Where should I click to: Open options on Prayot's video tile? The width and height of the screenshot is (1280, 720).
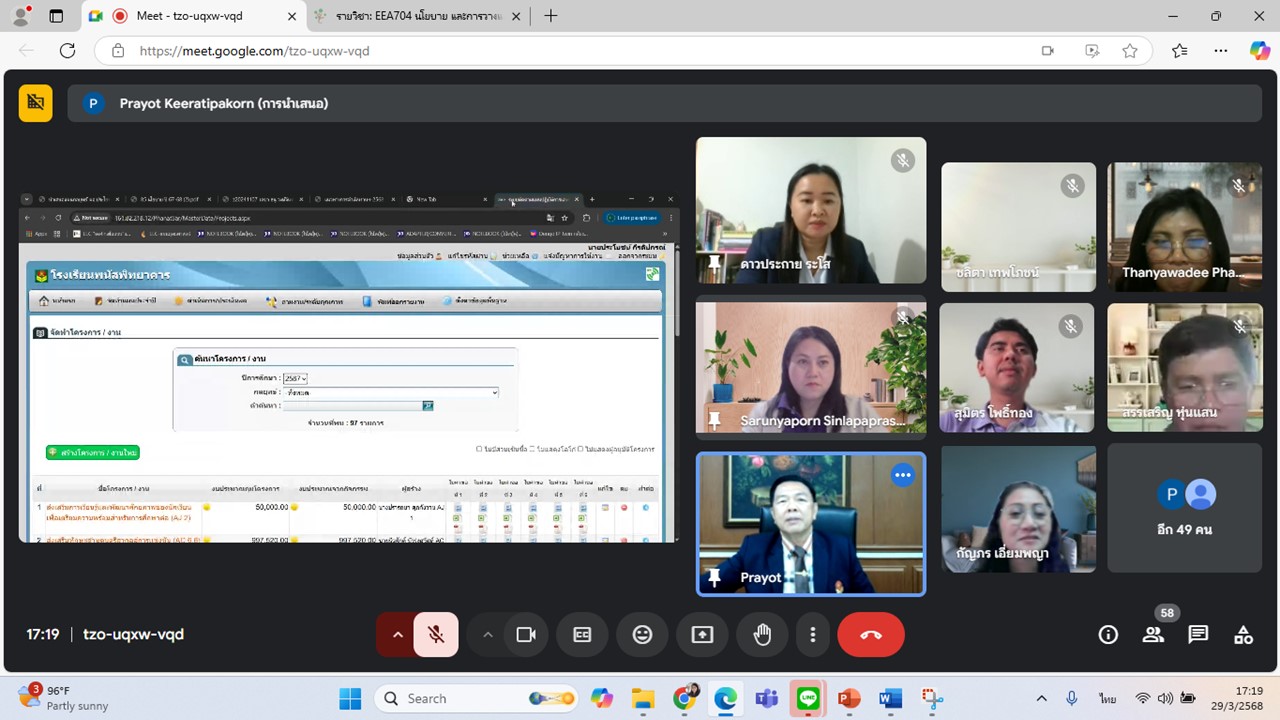point(902,476)
